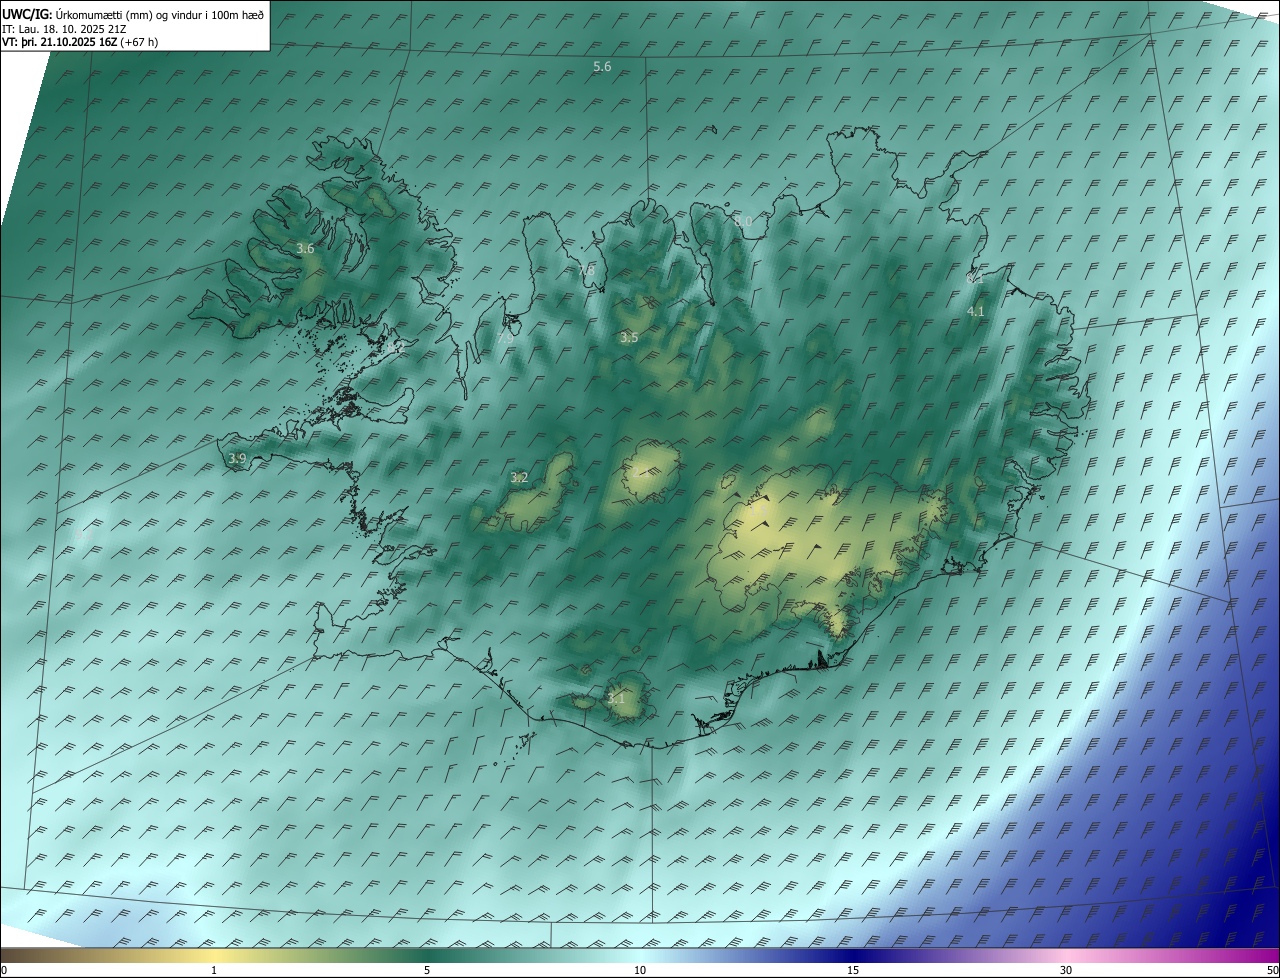Click the 4.1 value in East Iceland
Viewport: 1280px width, 978px height.
tap(975, 311)
